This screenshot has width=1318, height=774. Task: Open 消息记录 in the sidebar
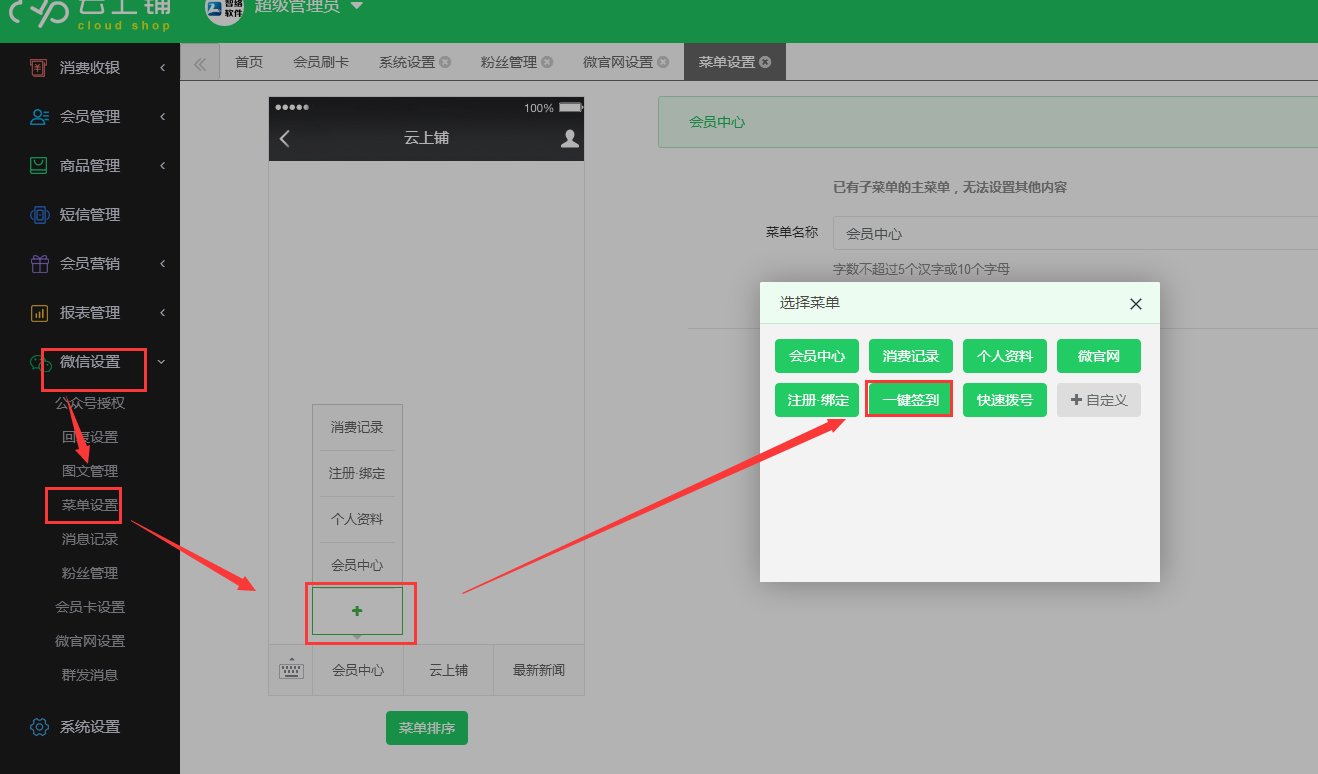pos(90,539)
